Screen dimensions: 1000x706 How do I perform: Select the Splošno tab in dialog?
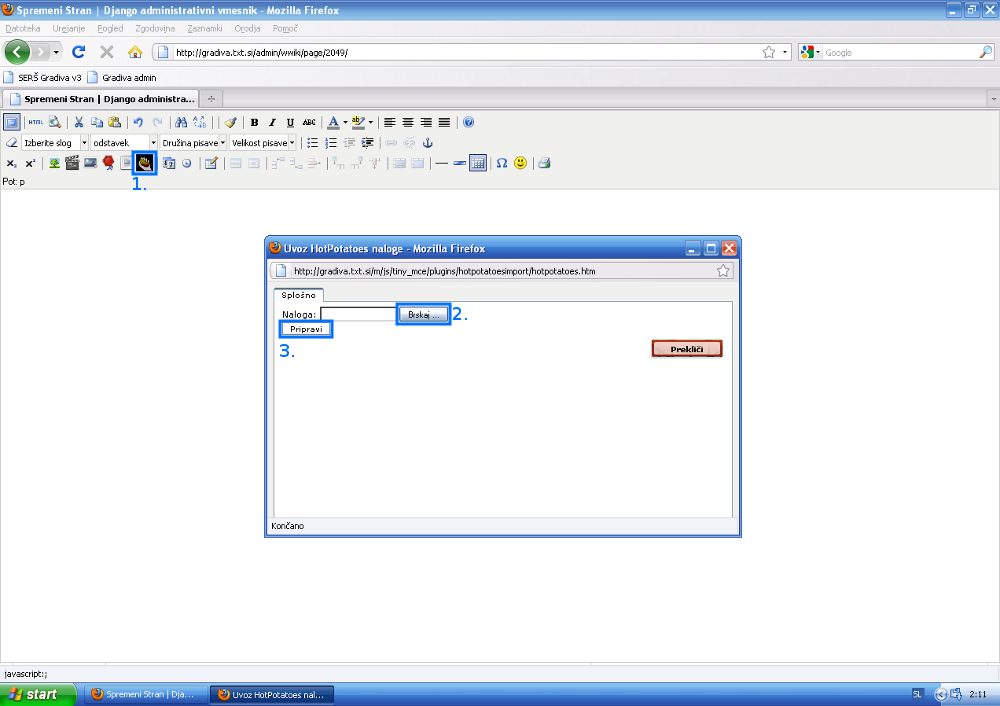[x=298, y=295]
